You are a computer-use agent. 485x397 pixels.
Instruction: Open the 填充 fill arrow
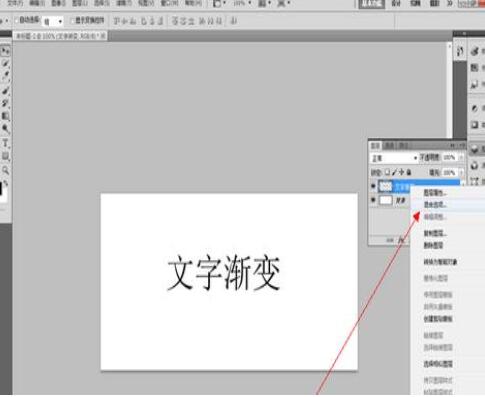(x=461, y=173)
